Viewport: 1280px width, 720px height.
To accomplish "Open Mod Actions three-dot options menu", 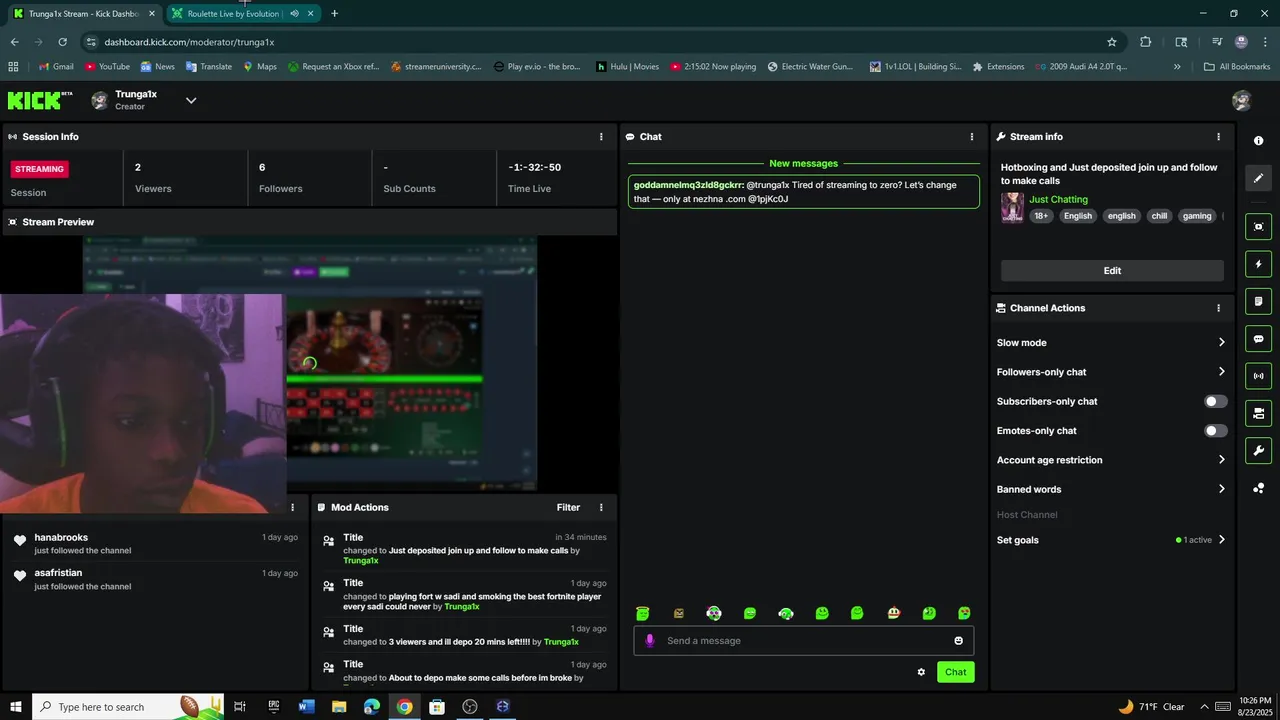I will point(601,508).
